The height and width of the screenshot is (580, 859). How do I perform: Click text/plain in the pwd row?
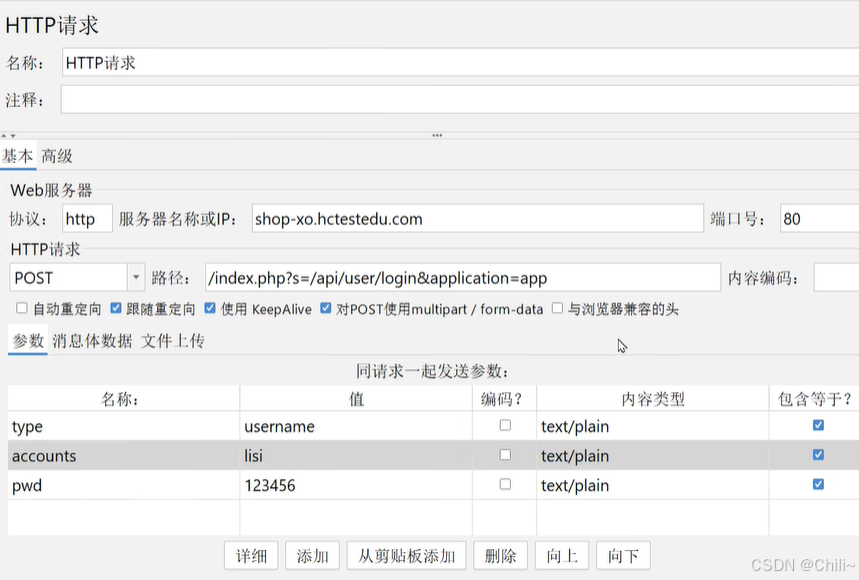point(653,485)
